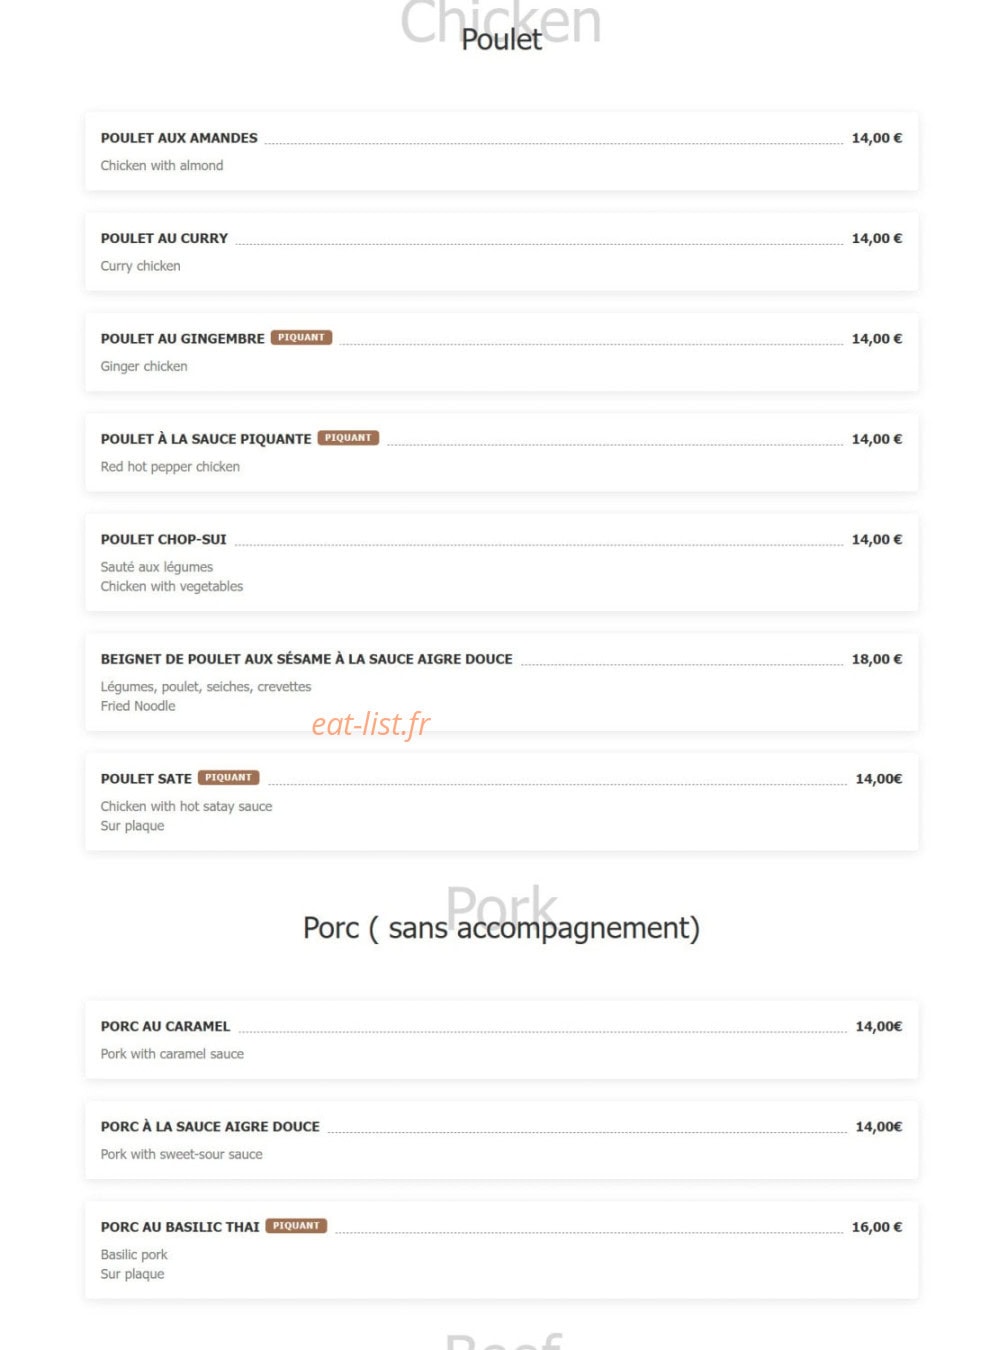
Task: Click the Poulet aux Amandes menu item
Action: coord(501,151)
